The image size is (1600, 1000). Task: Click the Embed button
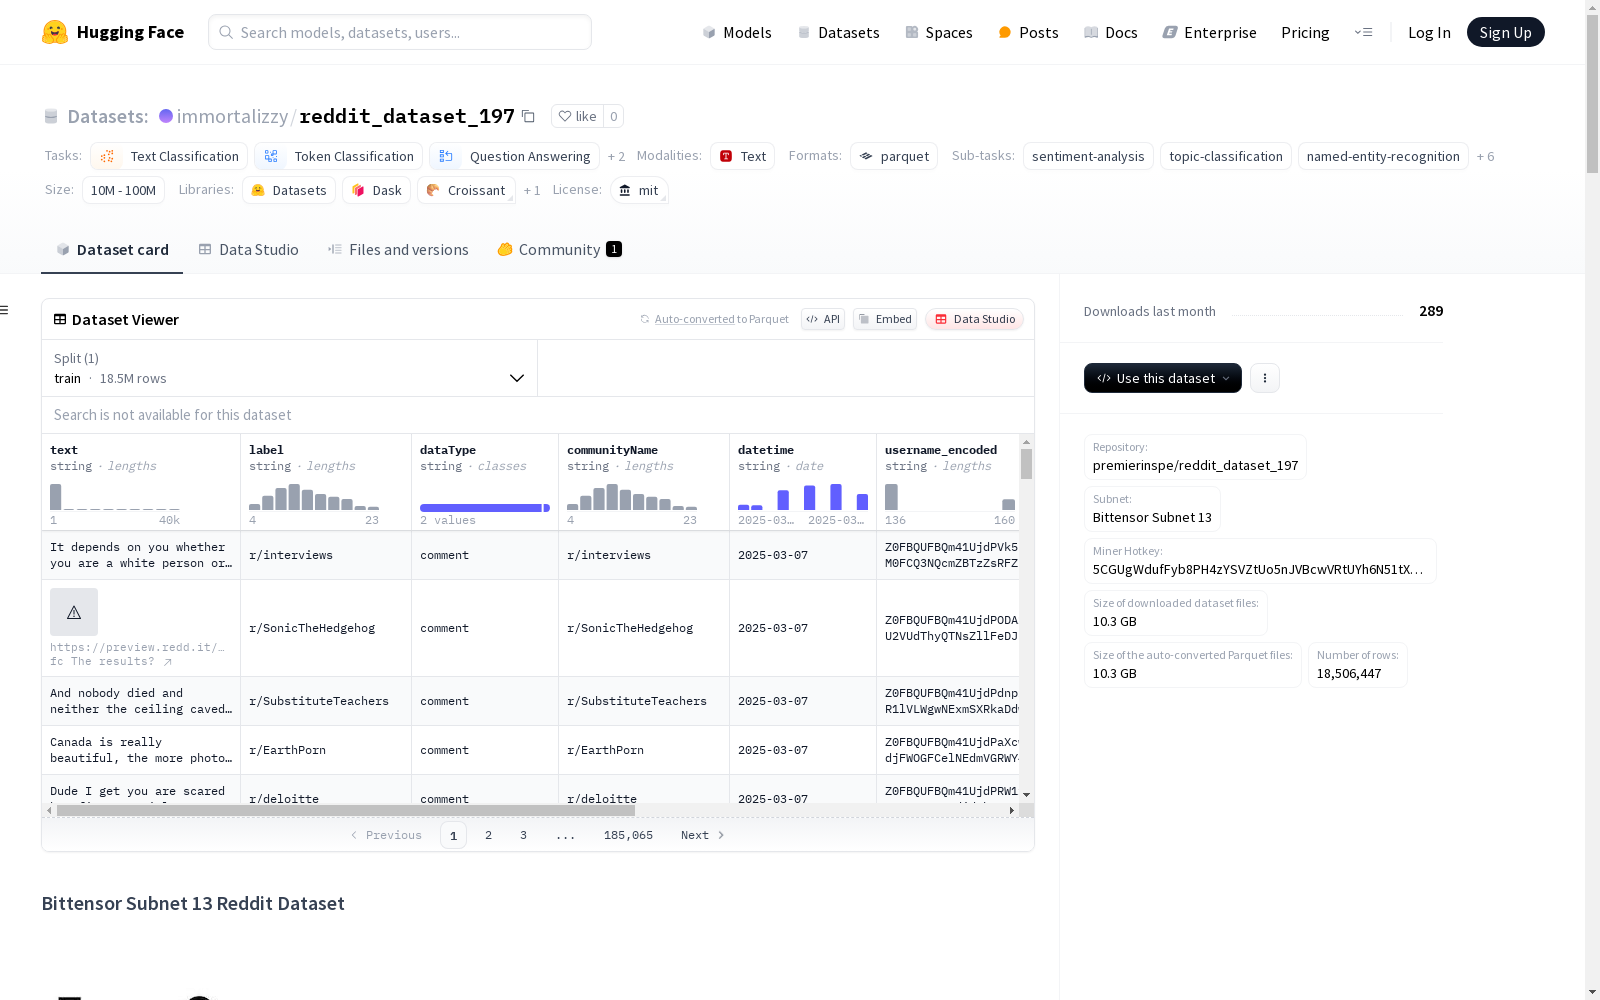pyautogui.click(x=885, y=319)
